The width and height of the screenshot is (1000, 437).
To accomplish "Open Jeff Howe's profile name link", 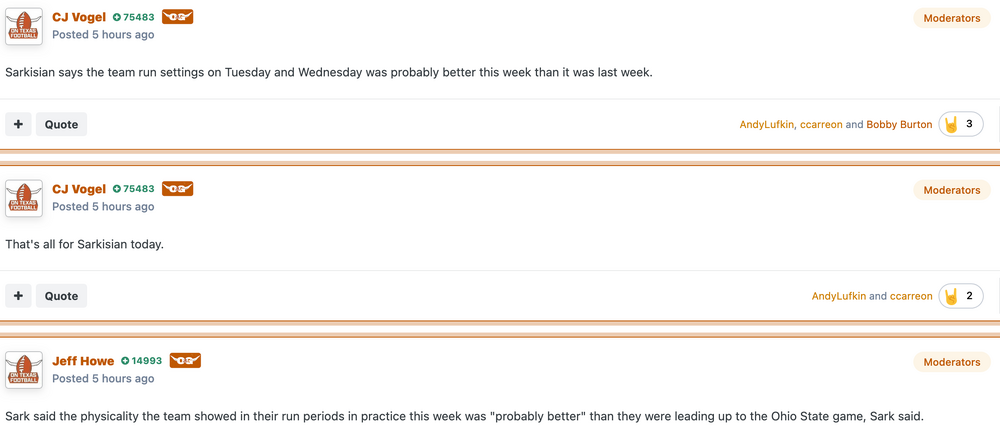I will (83, 361).
